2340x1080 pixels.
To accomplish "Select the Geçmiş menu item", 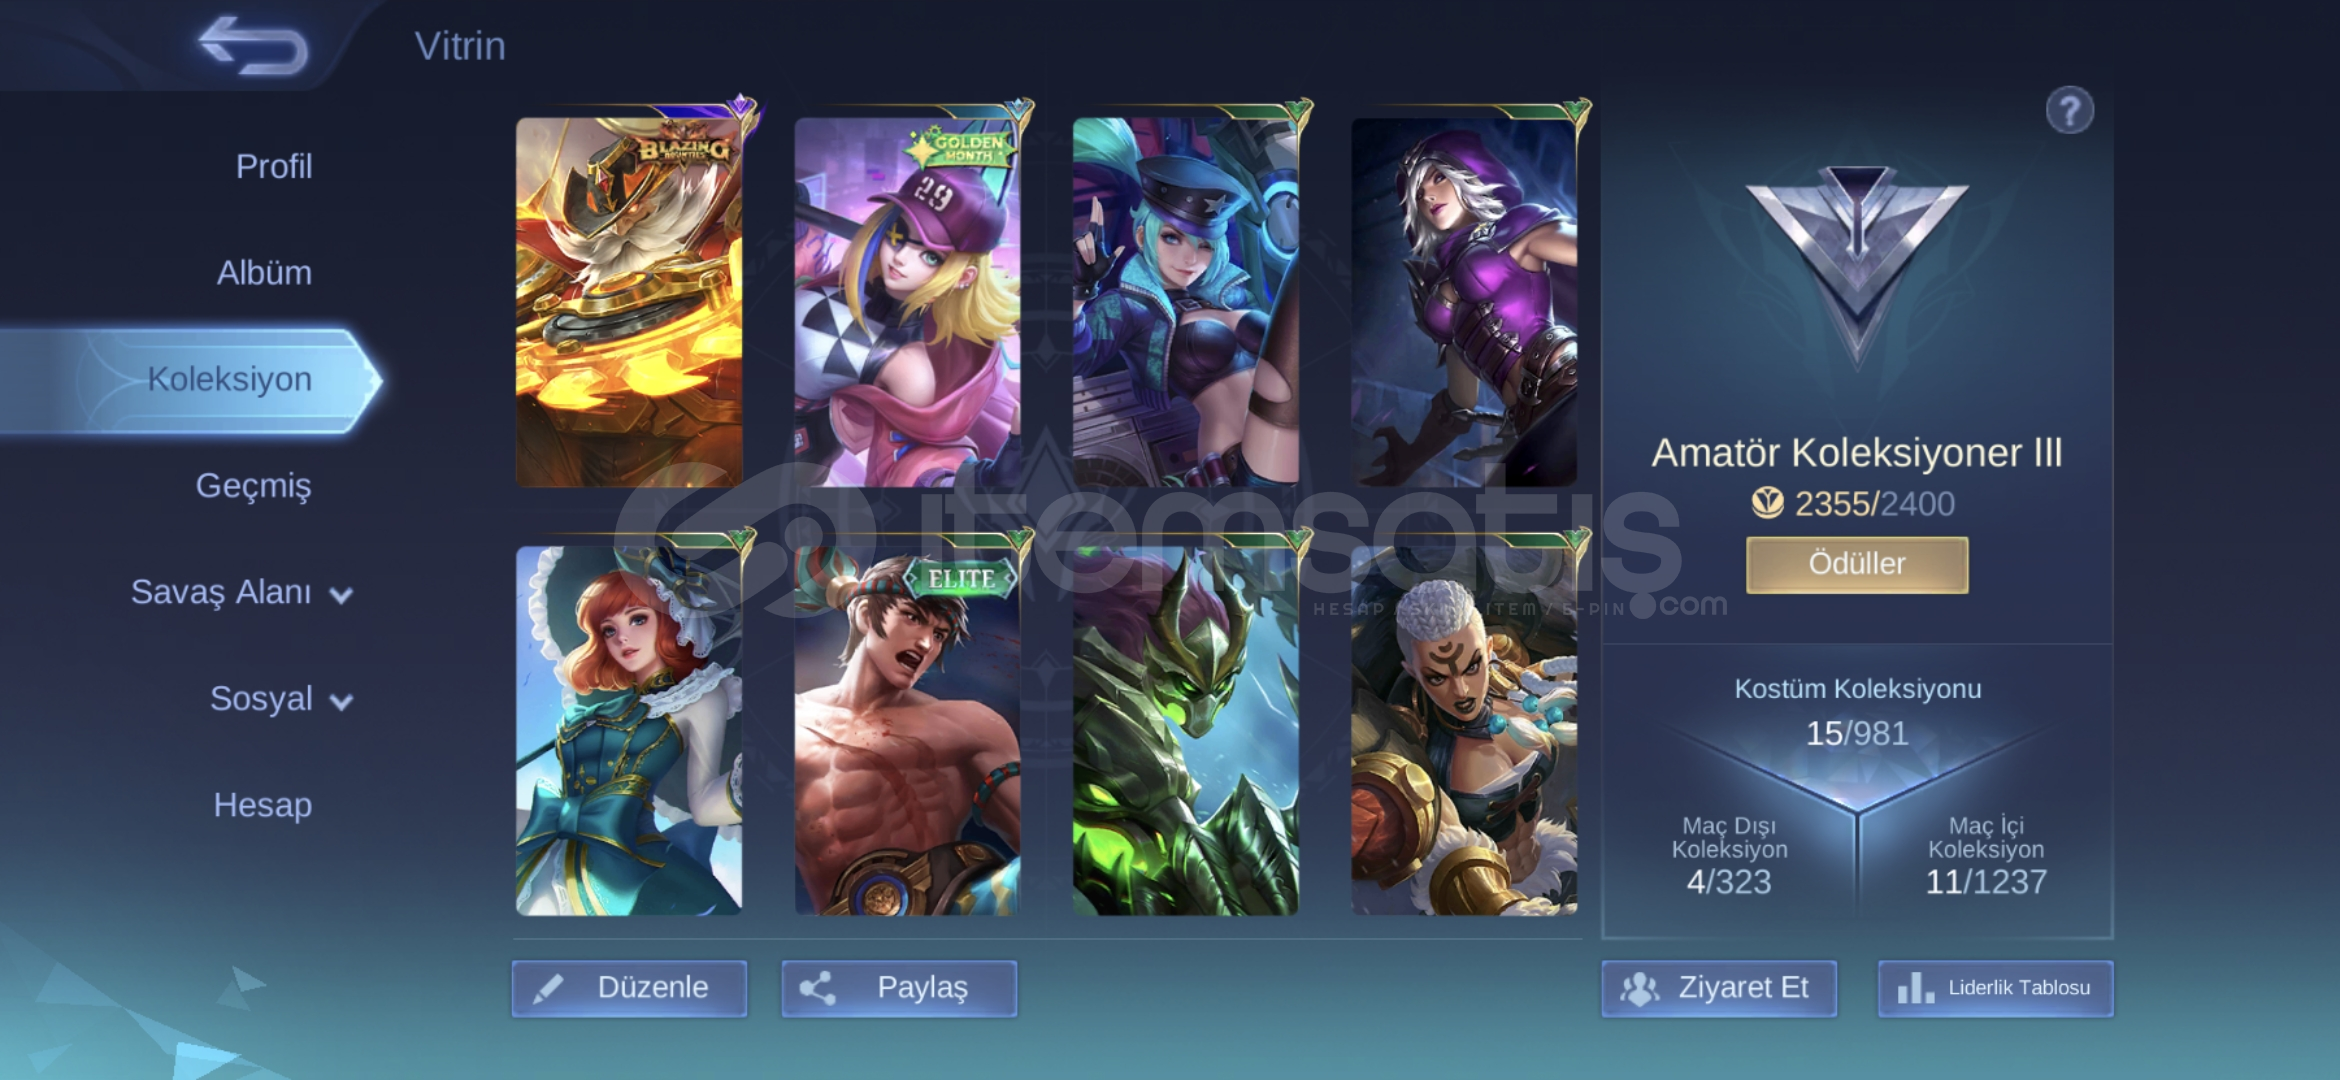I will (253, 485).
